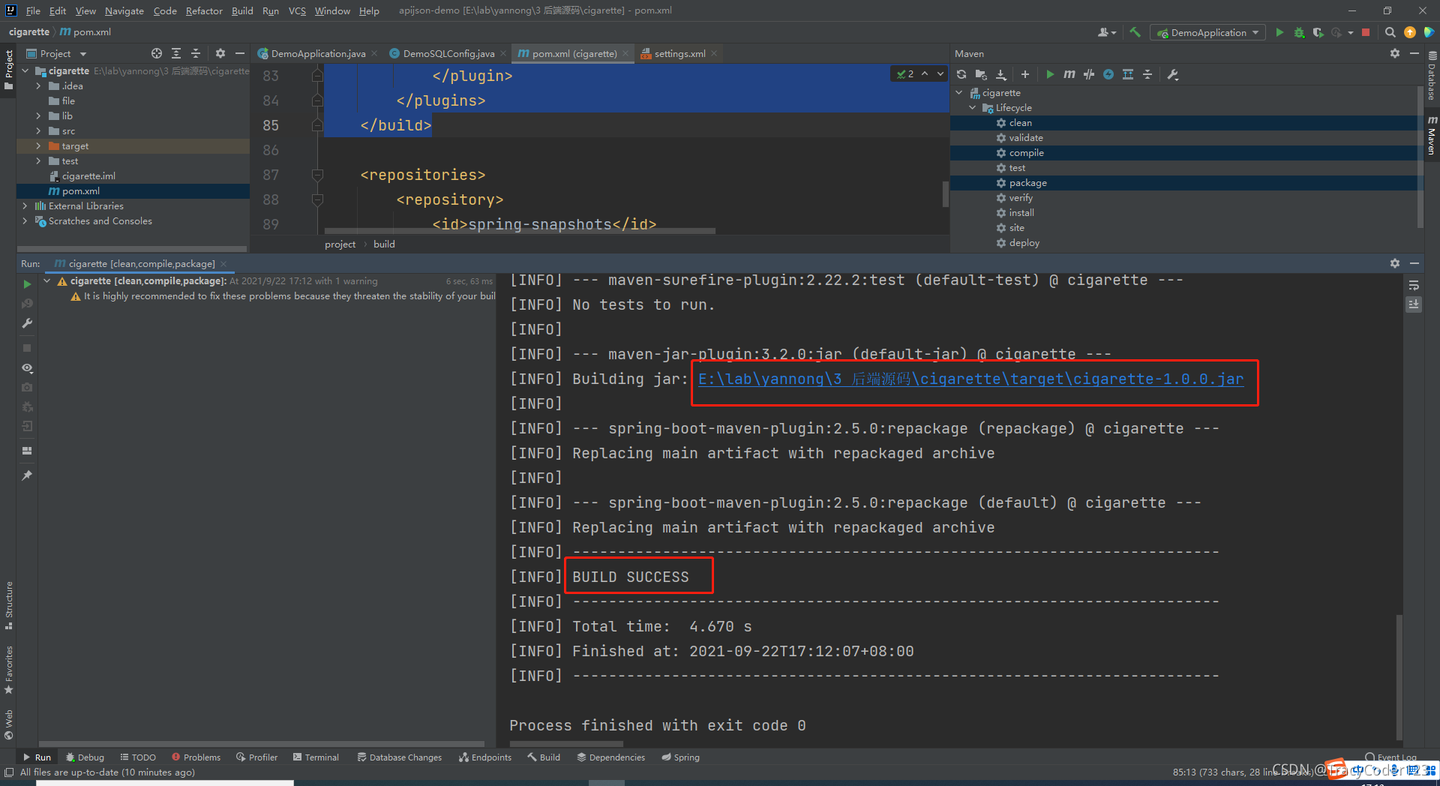
Task: Click the Search Everywhere magnifier icon
Action: click(1390, 31)
